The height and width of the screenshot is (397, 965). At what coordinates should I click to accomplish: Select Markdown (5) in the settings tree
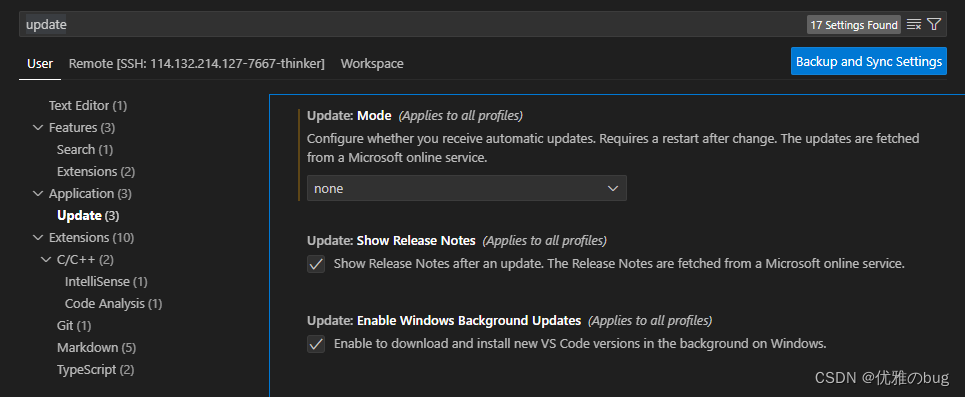tap(96, 348)
